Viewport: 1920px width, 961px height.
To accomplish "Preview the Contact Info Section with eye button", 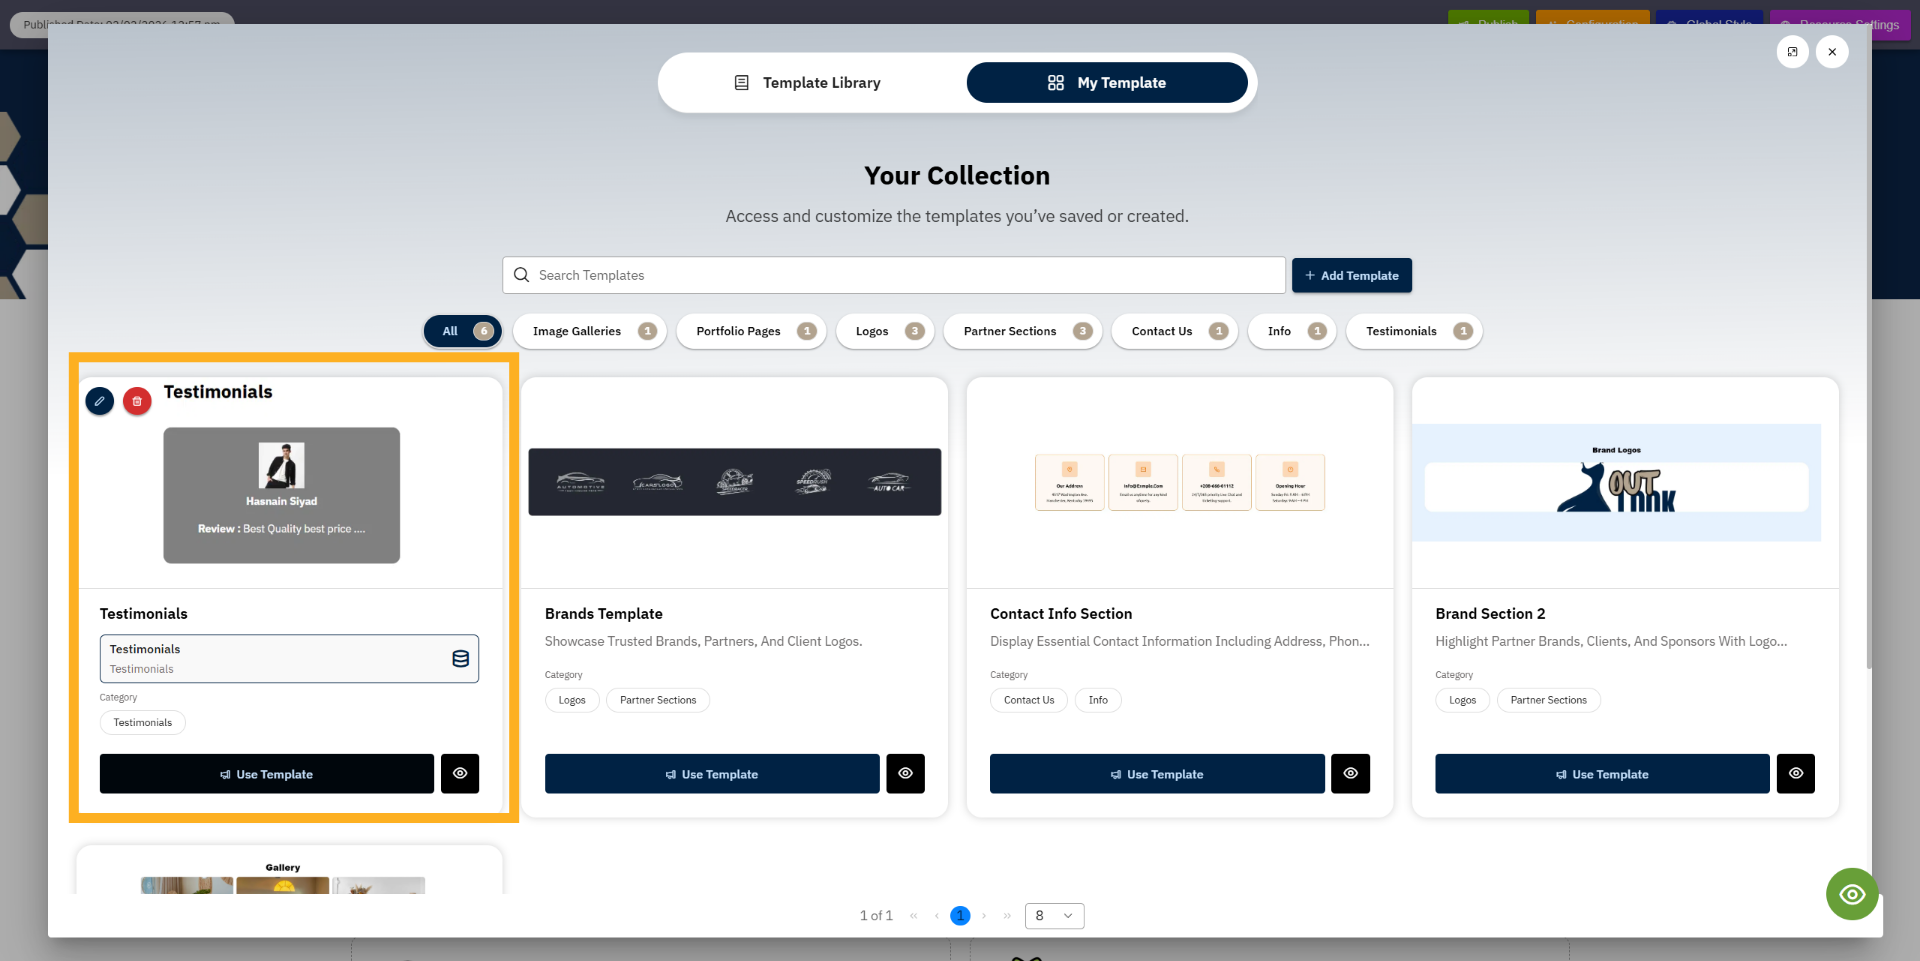I will [x=1350, y=773].
